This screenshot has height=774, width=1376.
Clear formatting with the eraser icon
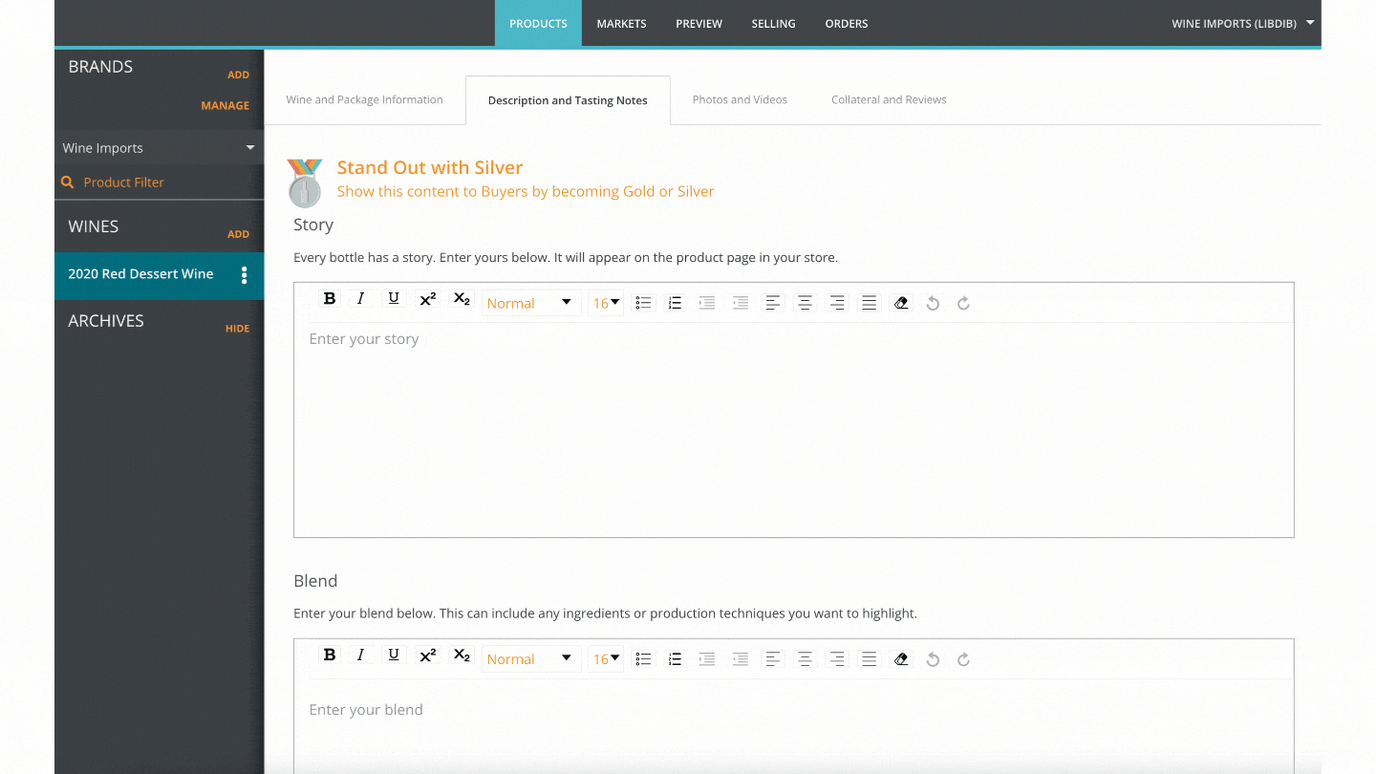click(901, 302)
